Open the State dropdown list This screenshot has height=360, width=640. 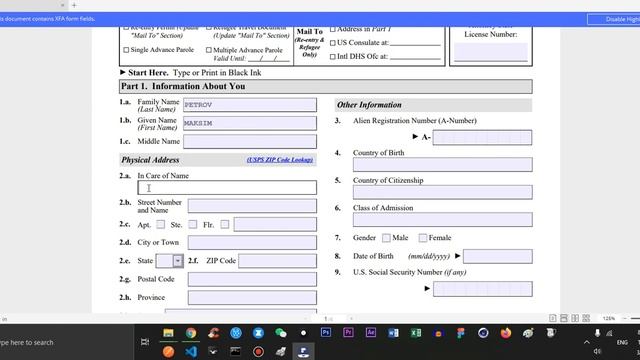[x=178, y=261]
